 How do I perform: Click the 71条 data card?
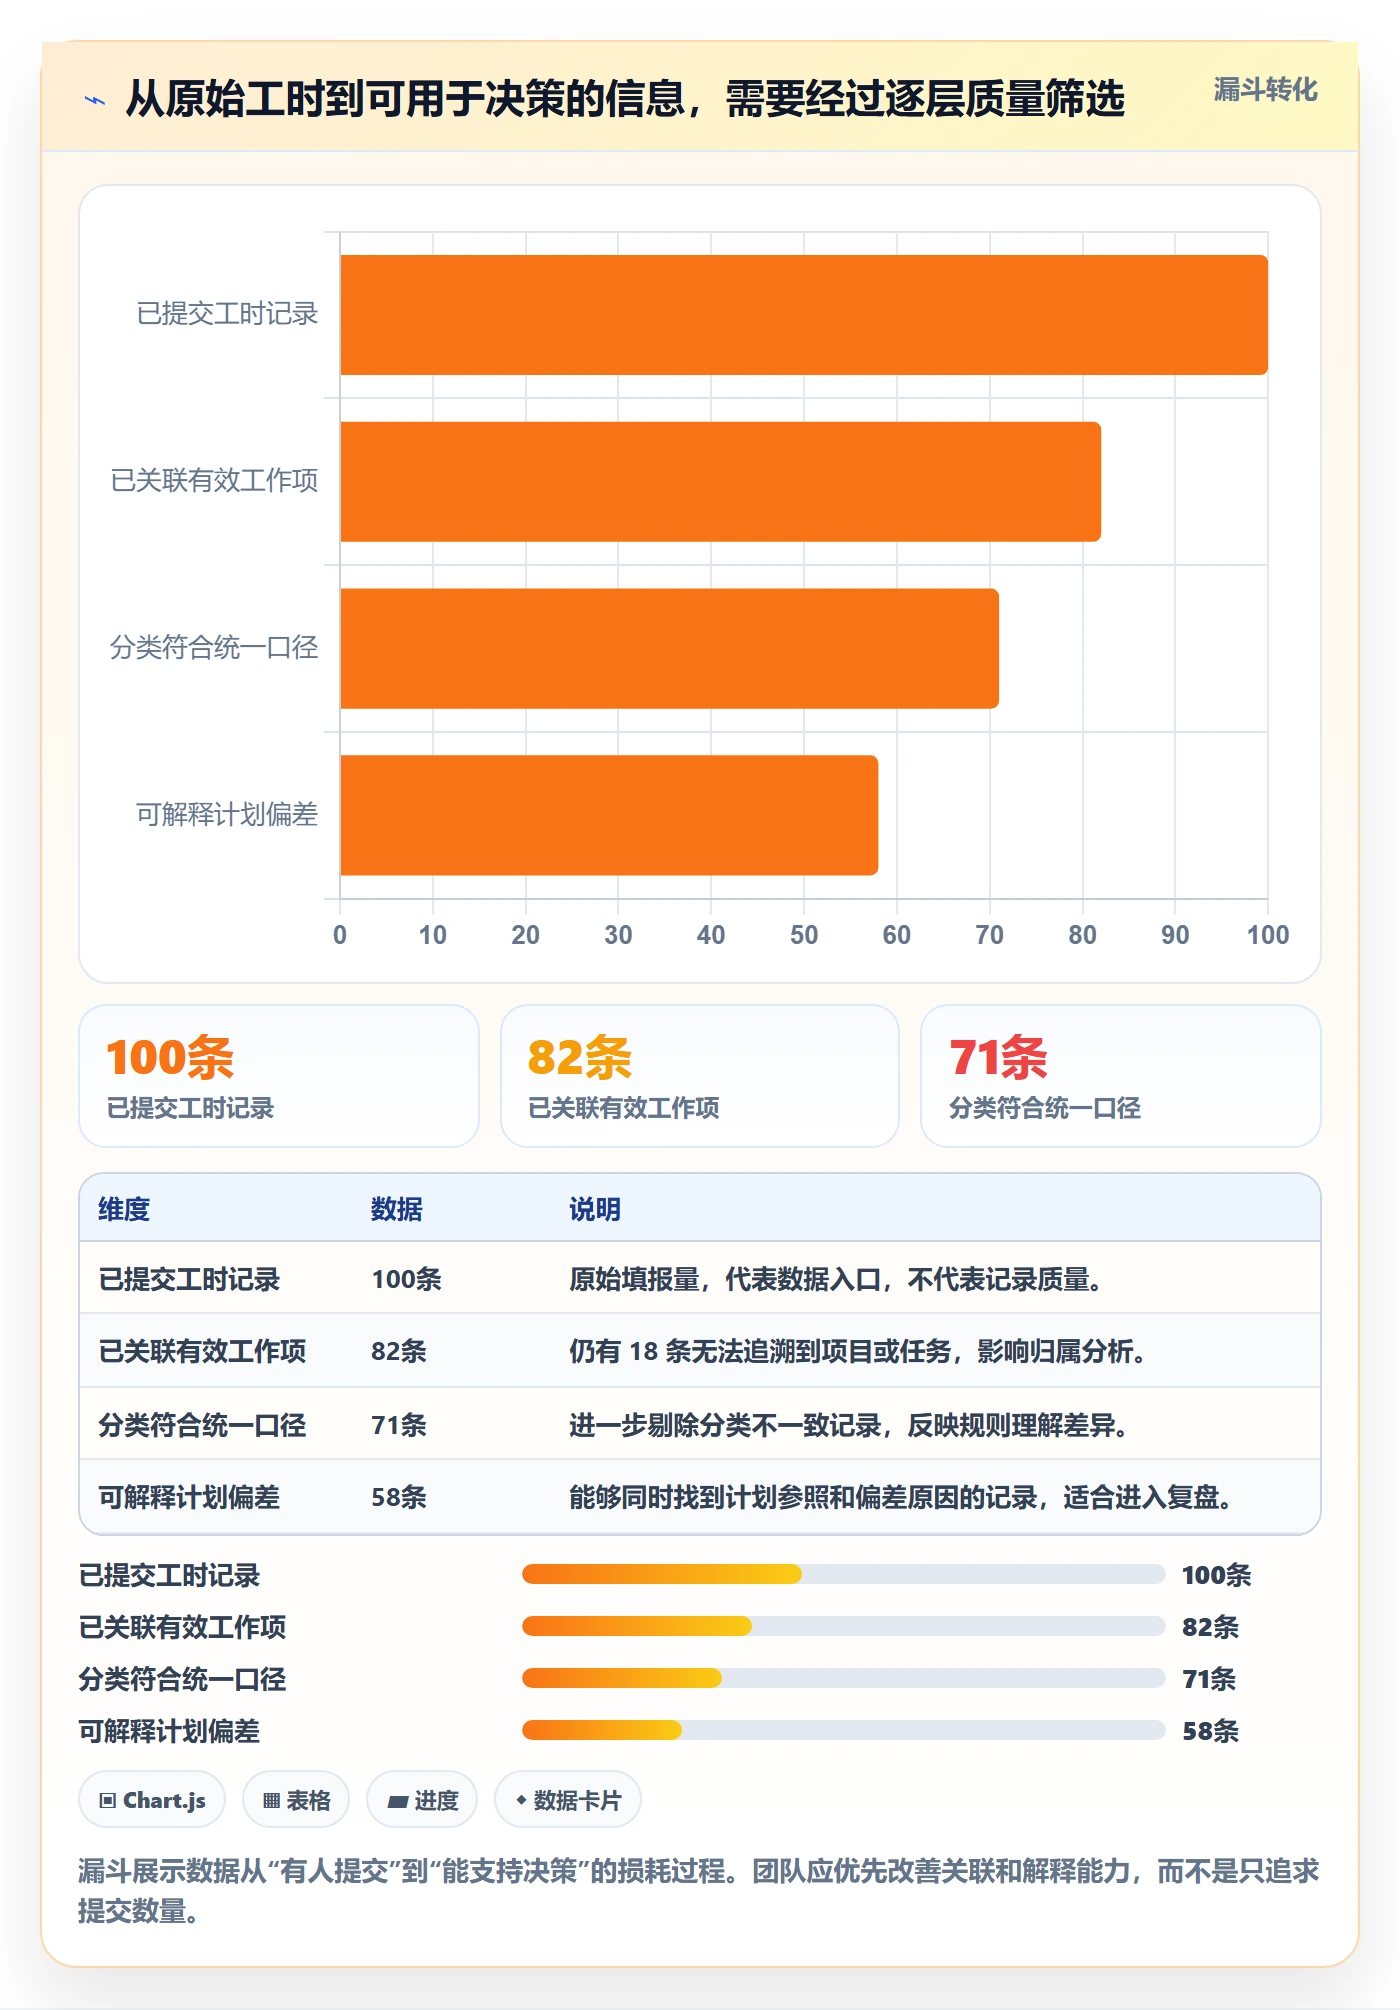coord(1121,1076)
